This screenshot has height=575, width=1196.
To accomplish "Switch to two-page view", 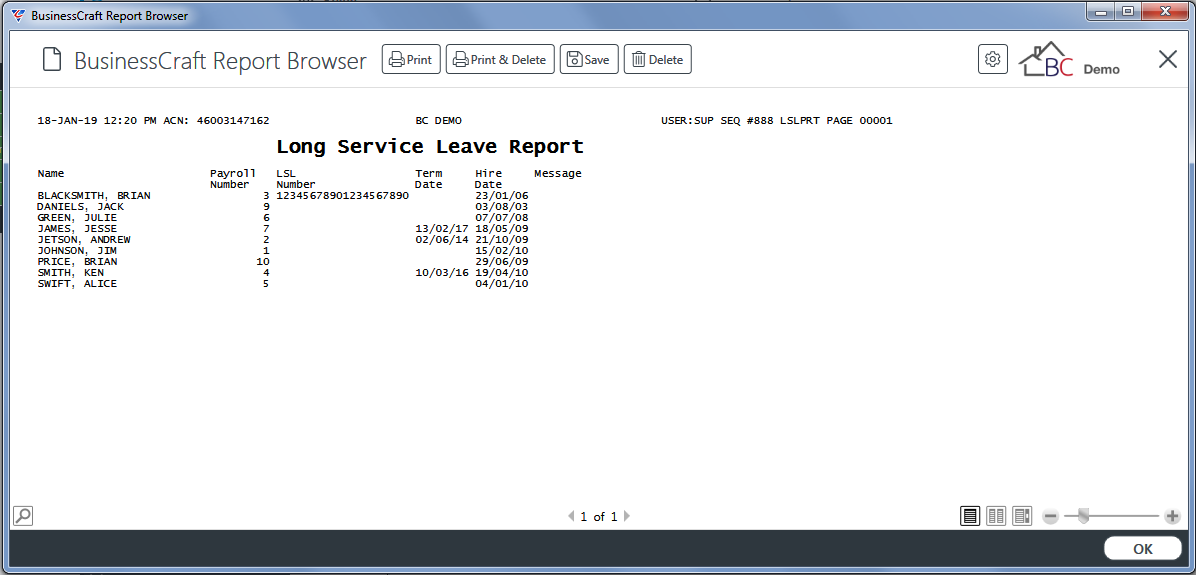I will click(995, 516).
